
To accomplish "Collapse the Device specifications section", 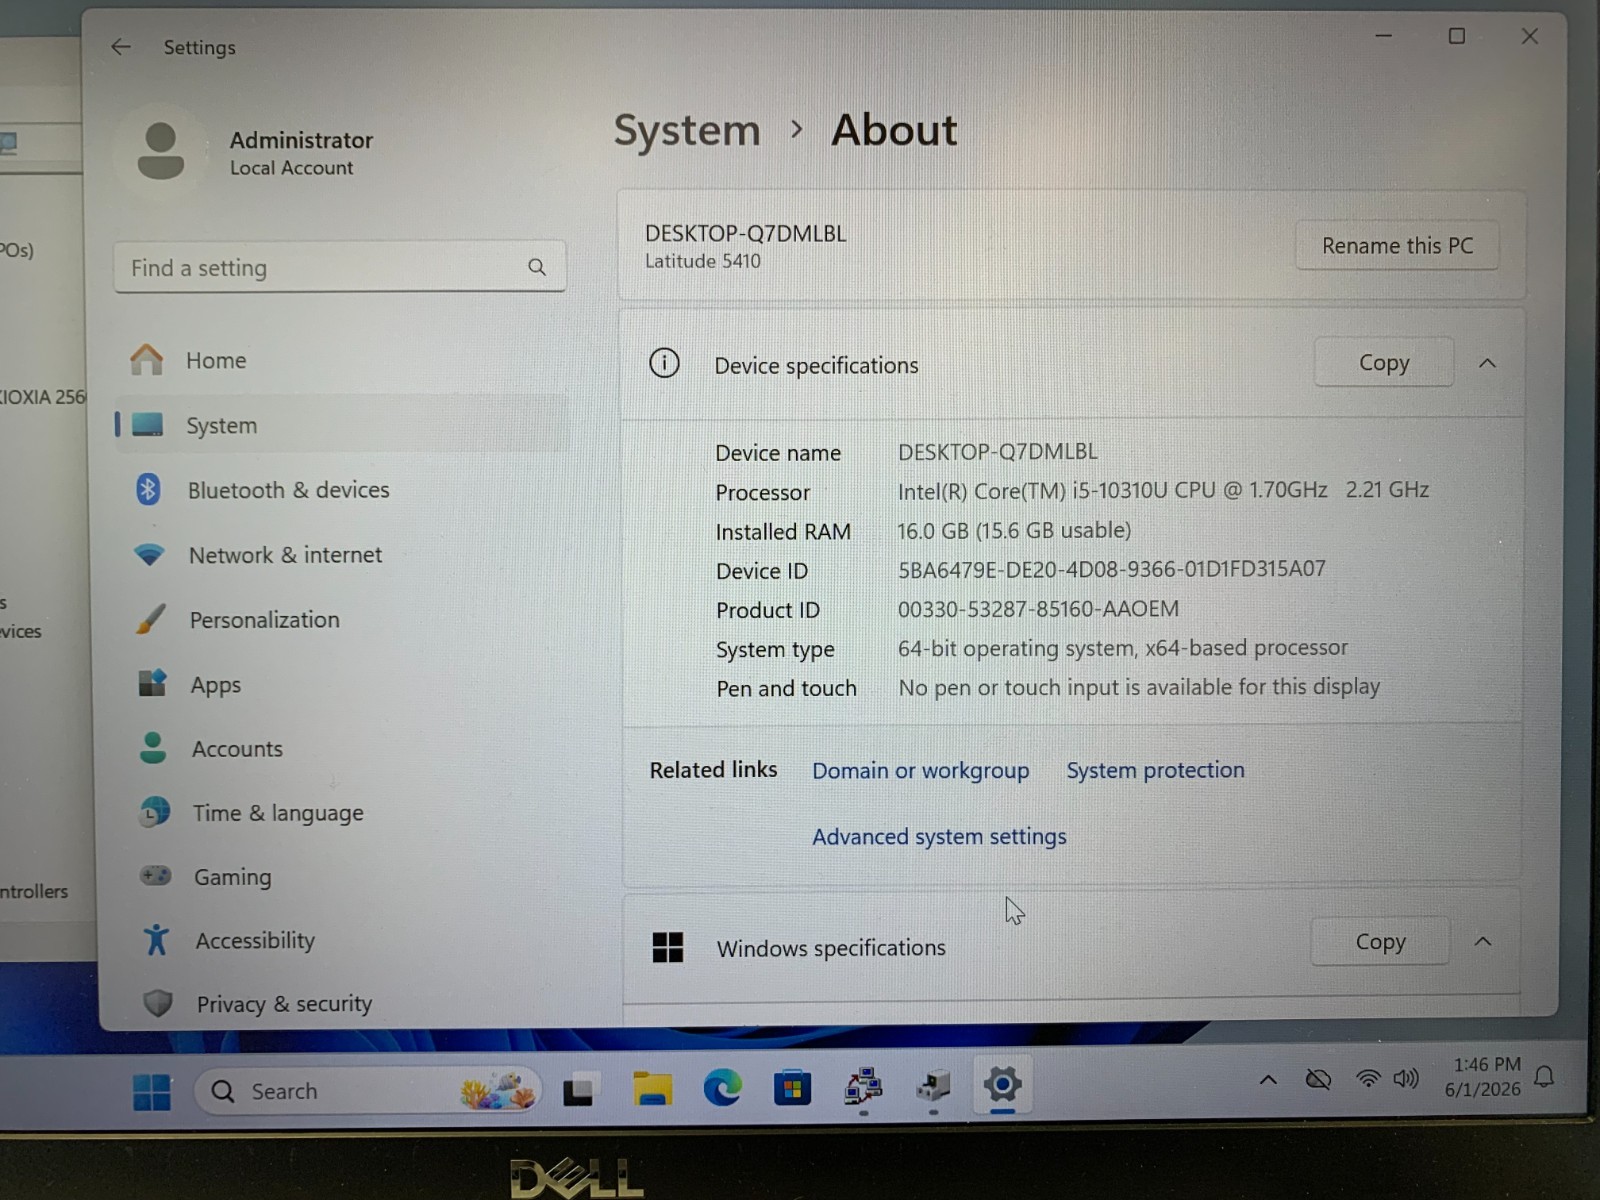I will [x=1487, y=363].
